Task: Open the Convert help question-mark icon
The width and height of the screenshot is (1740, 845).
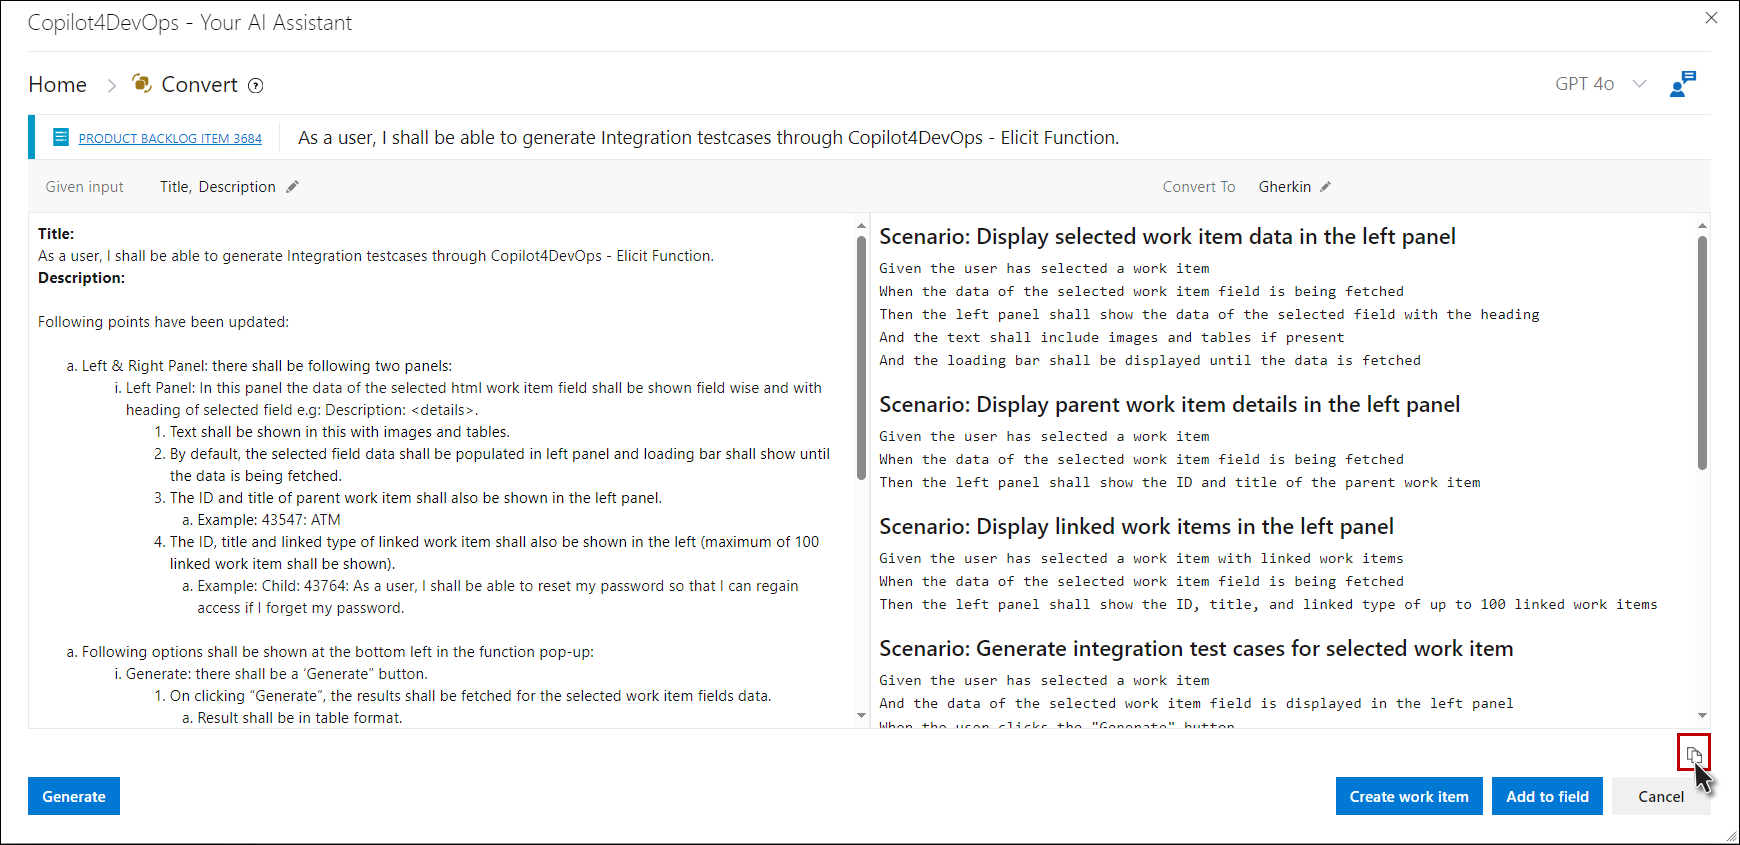Action: (256, 86)
